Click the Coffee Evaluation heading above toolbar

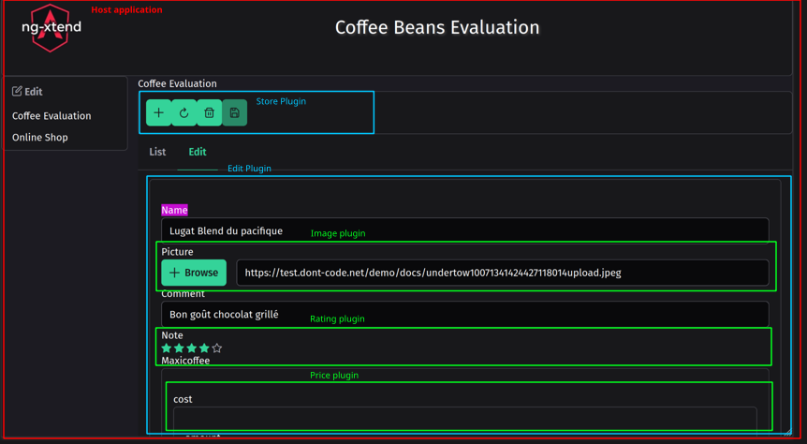click(177, 83)
